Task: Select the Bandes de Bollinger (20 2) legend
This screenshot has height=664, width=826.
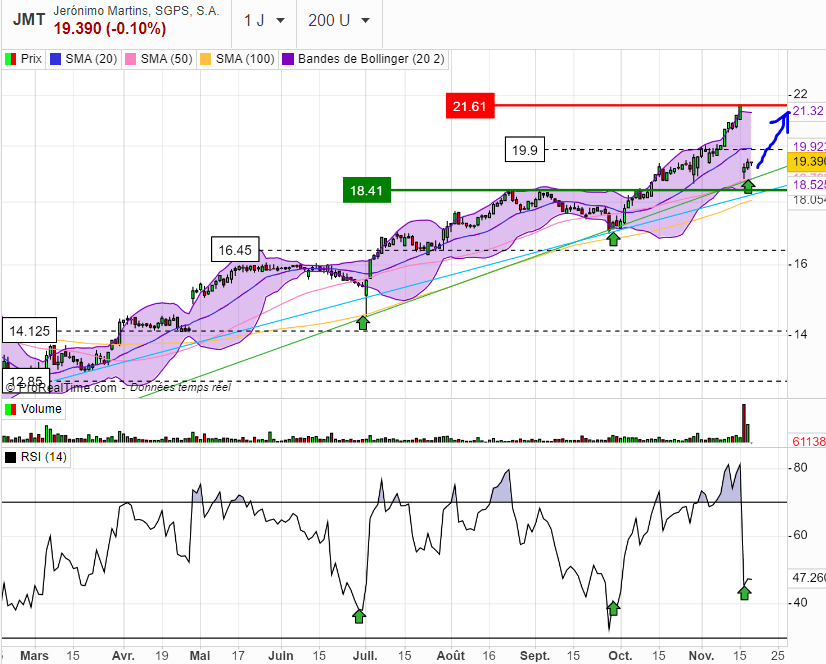Action: click(x=363, y=58)
